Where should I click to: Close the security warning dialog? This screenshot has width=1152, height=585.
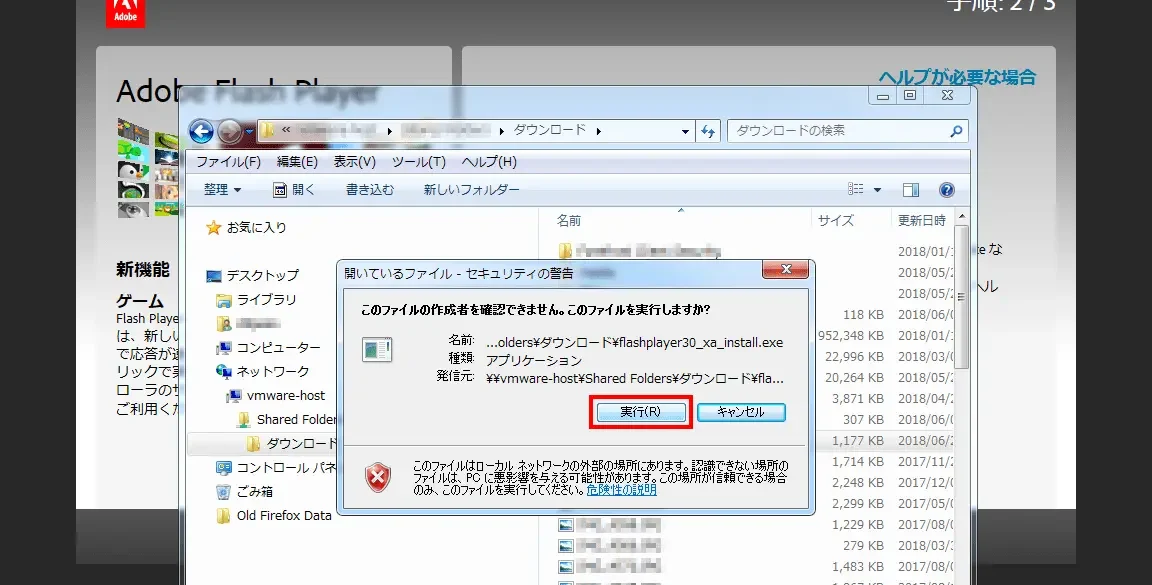[x=785, y=270]
